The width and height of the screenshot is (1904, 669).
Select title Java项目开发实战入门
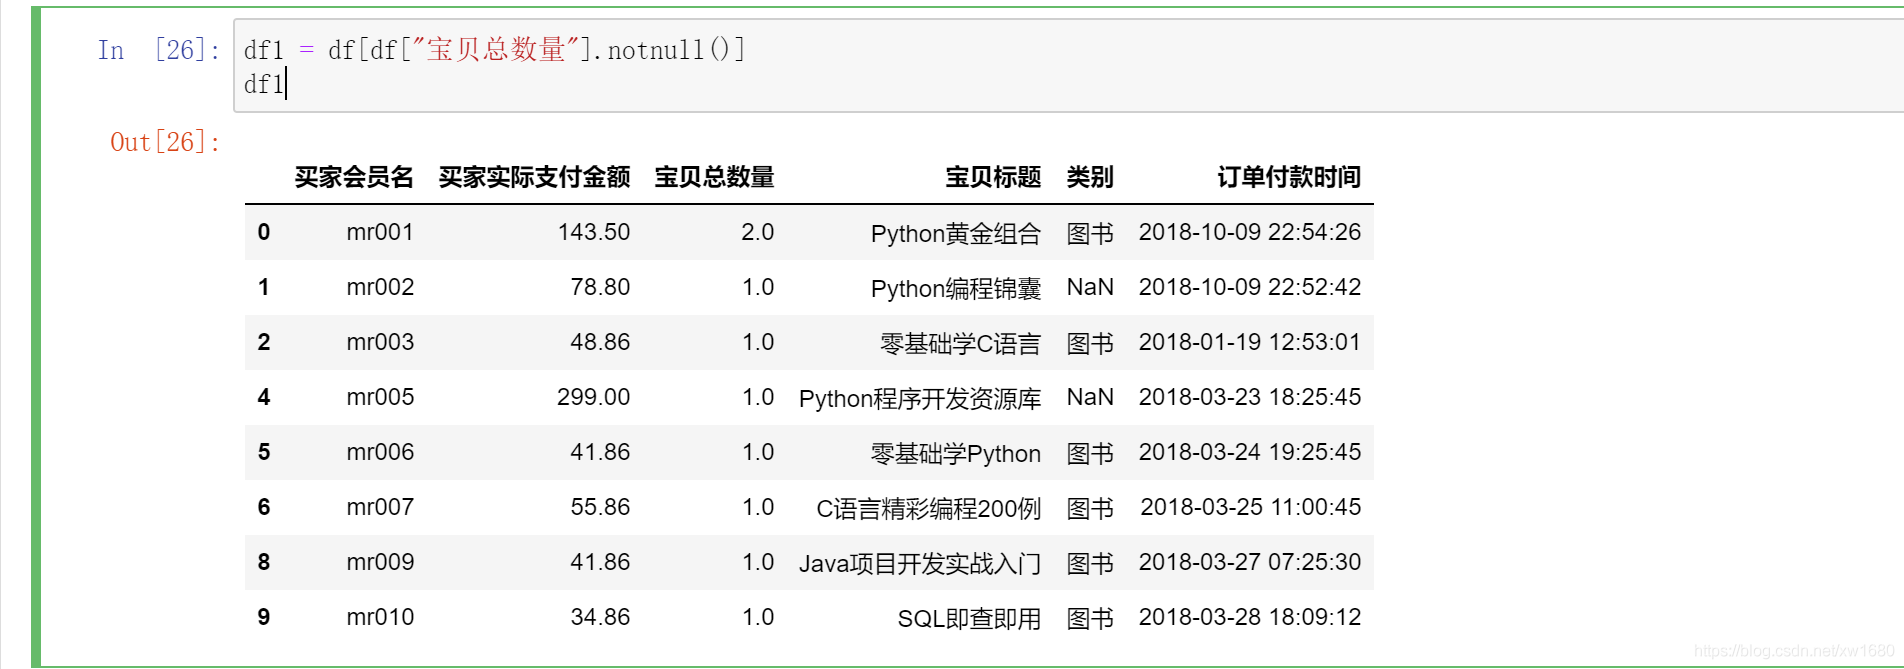pyautogui.click(x=920, y=563)
